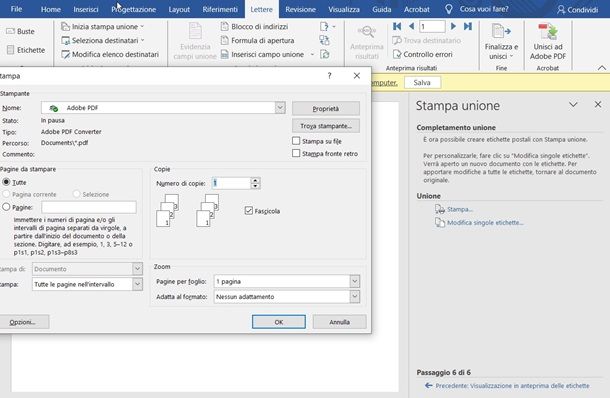Select the Pagine radio button
Viewport: 610px width, 398px height.
tap(6, 207)
